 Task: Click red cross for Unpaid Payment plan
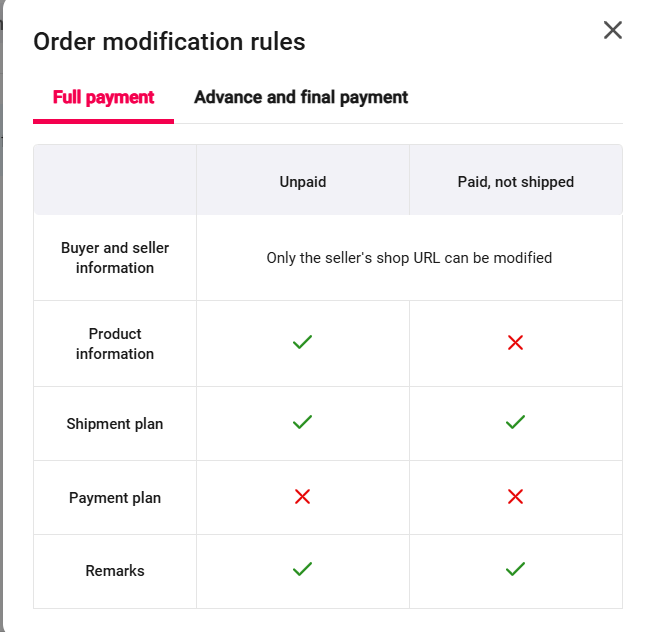(303, 497)
